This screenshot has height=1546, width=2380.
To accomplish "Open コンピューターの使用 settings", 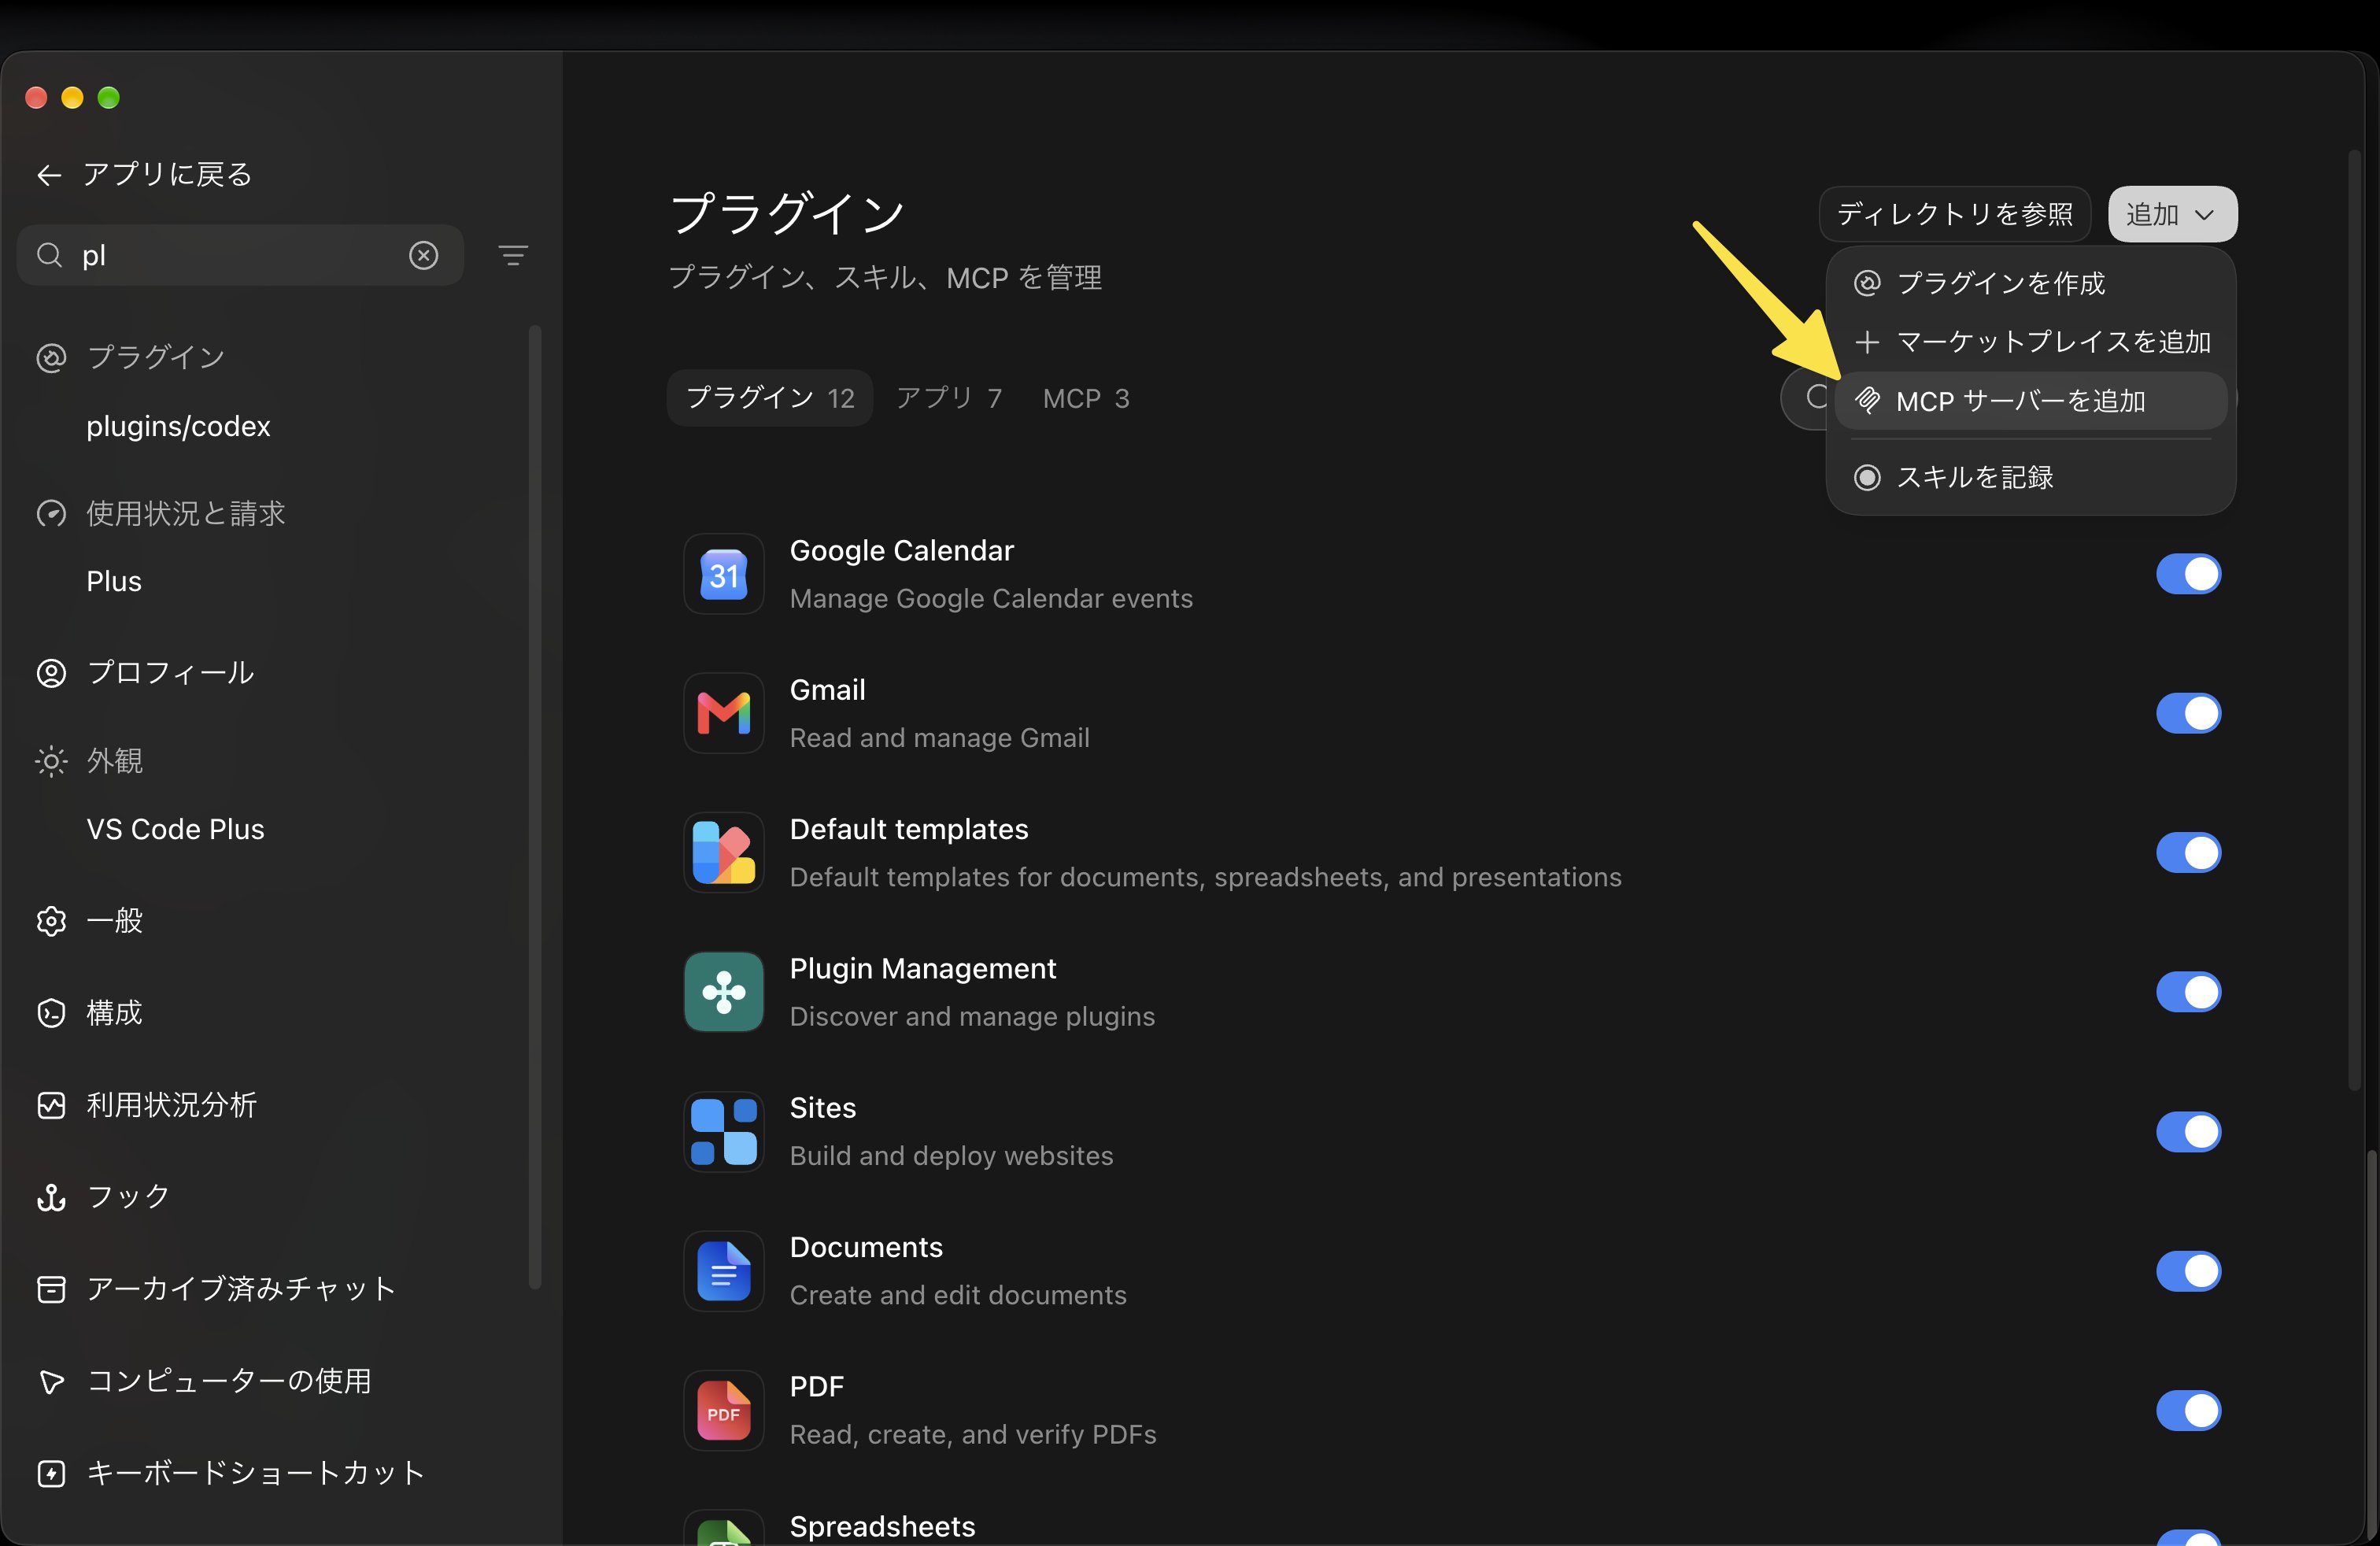I will [204, 1380].
